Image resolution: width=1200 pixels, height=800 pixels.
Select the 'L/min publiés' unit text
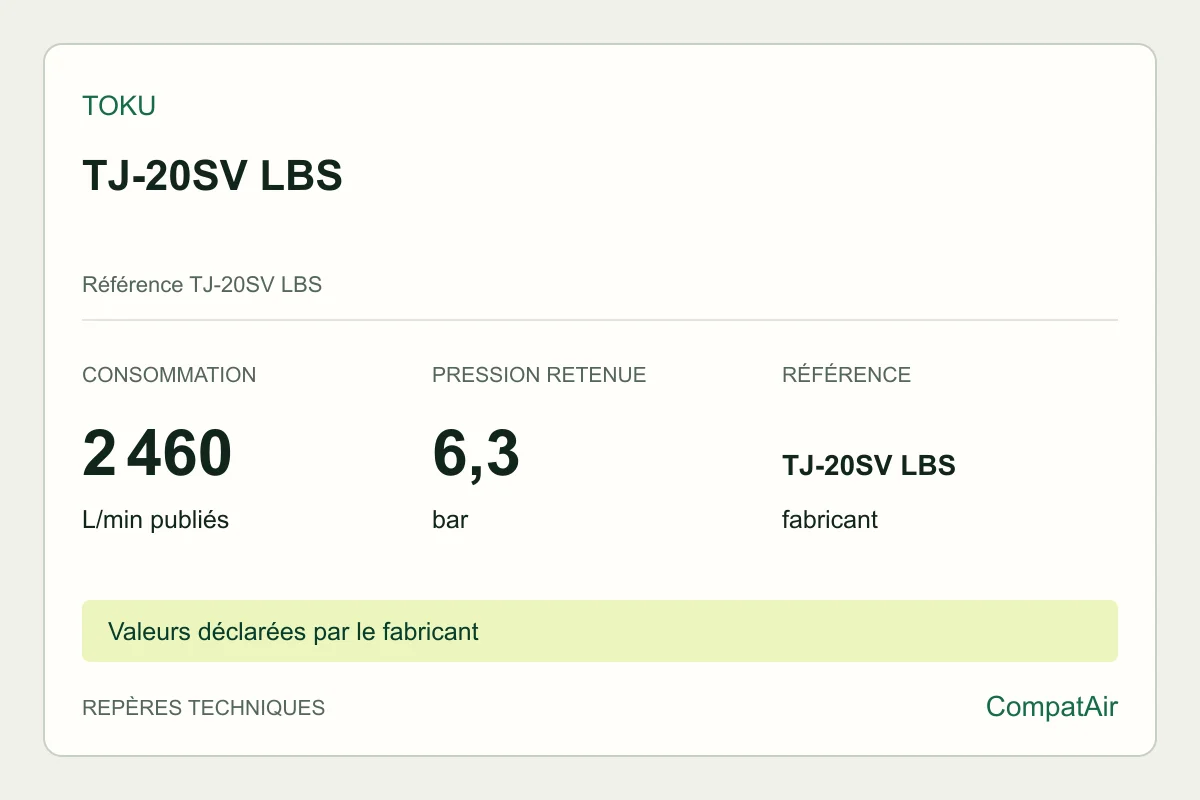tap(155, 521)
